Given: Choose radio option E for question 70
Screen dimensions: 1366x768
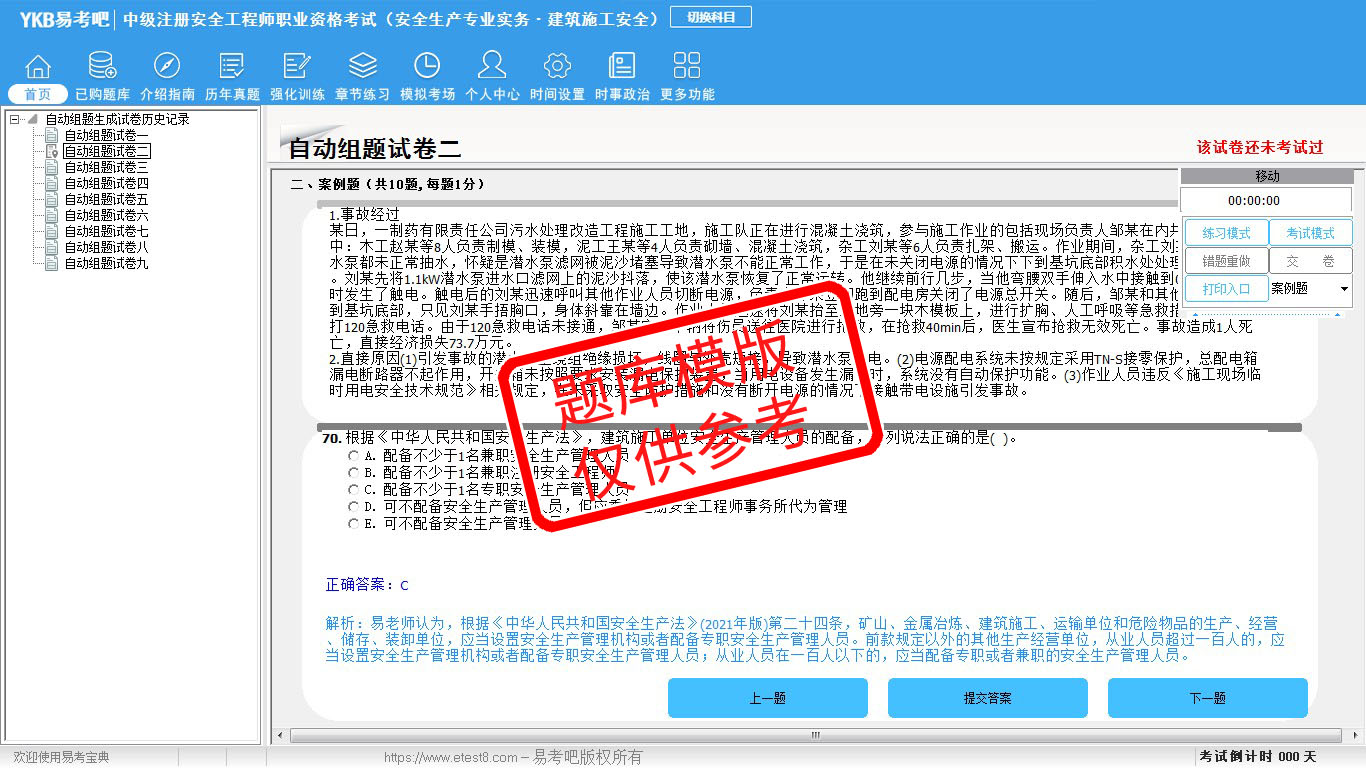Looking at the screenshot, I should (353, 524).
